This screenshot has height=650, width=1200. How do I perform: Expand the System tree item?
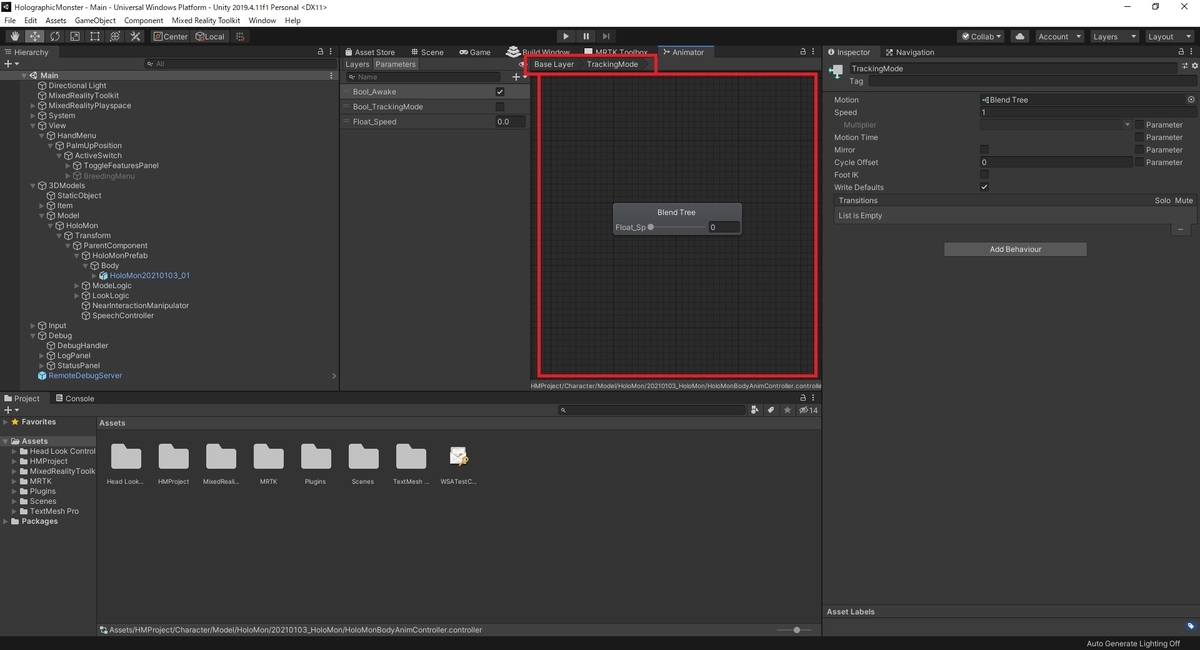(x=33, y=116)
